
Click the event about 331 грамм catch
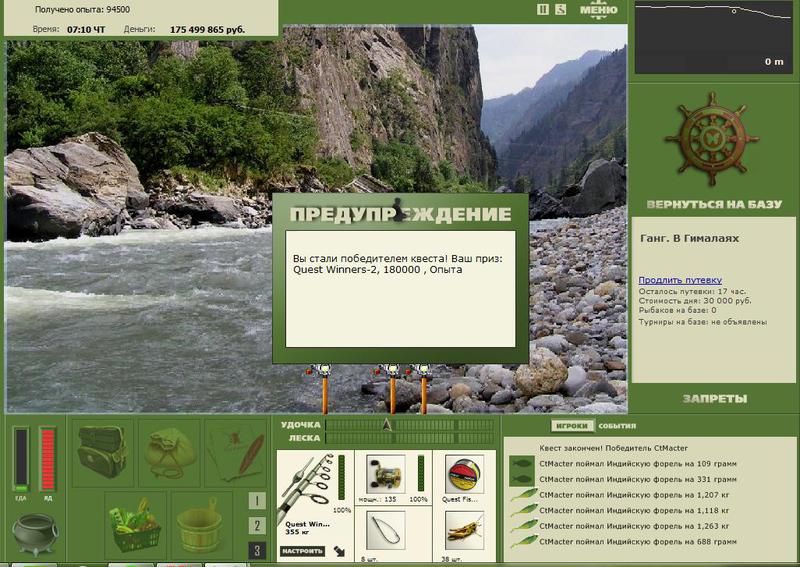(638, 479)
